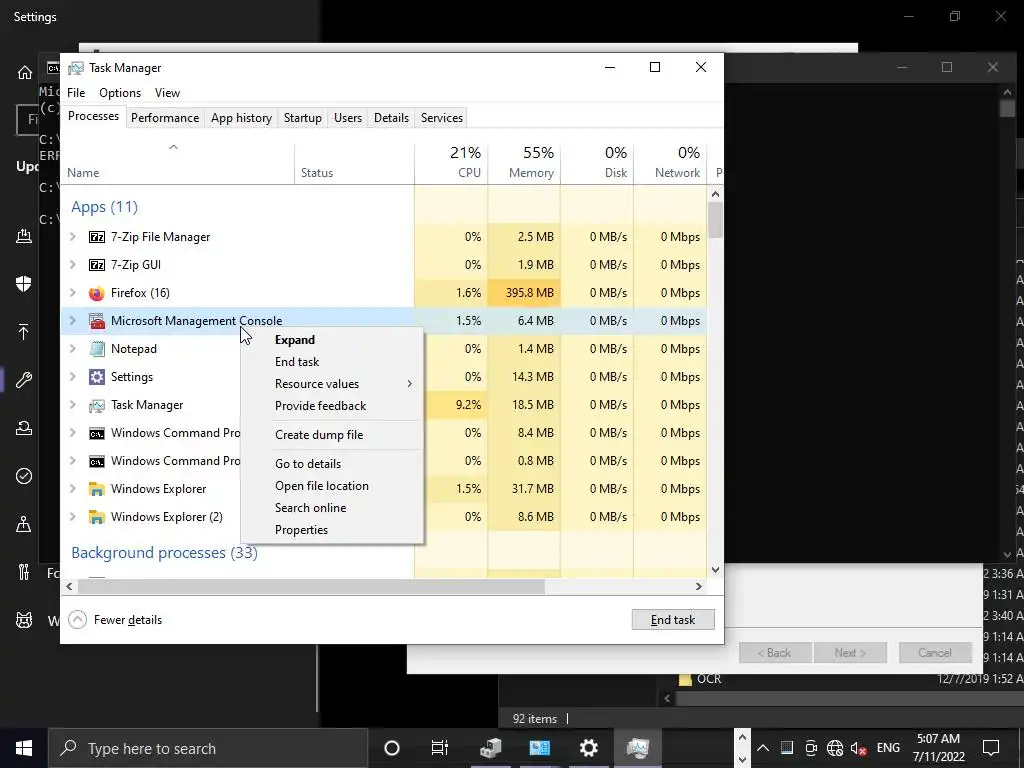Expand the Windows Explorer (2) group
The height and width of the screenshot is (768, 1024).
[x=73, y=517]
